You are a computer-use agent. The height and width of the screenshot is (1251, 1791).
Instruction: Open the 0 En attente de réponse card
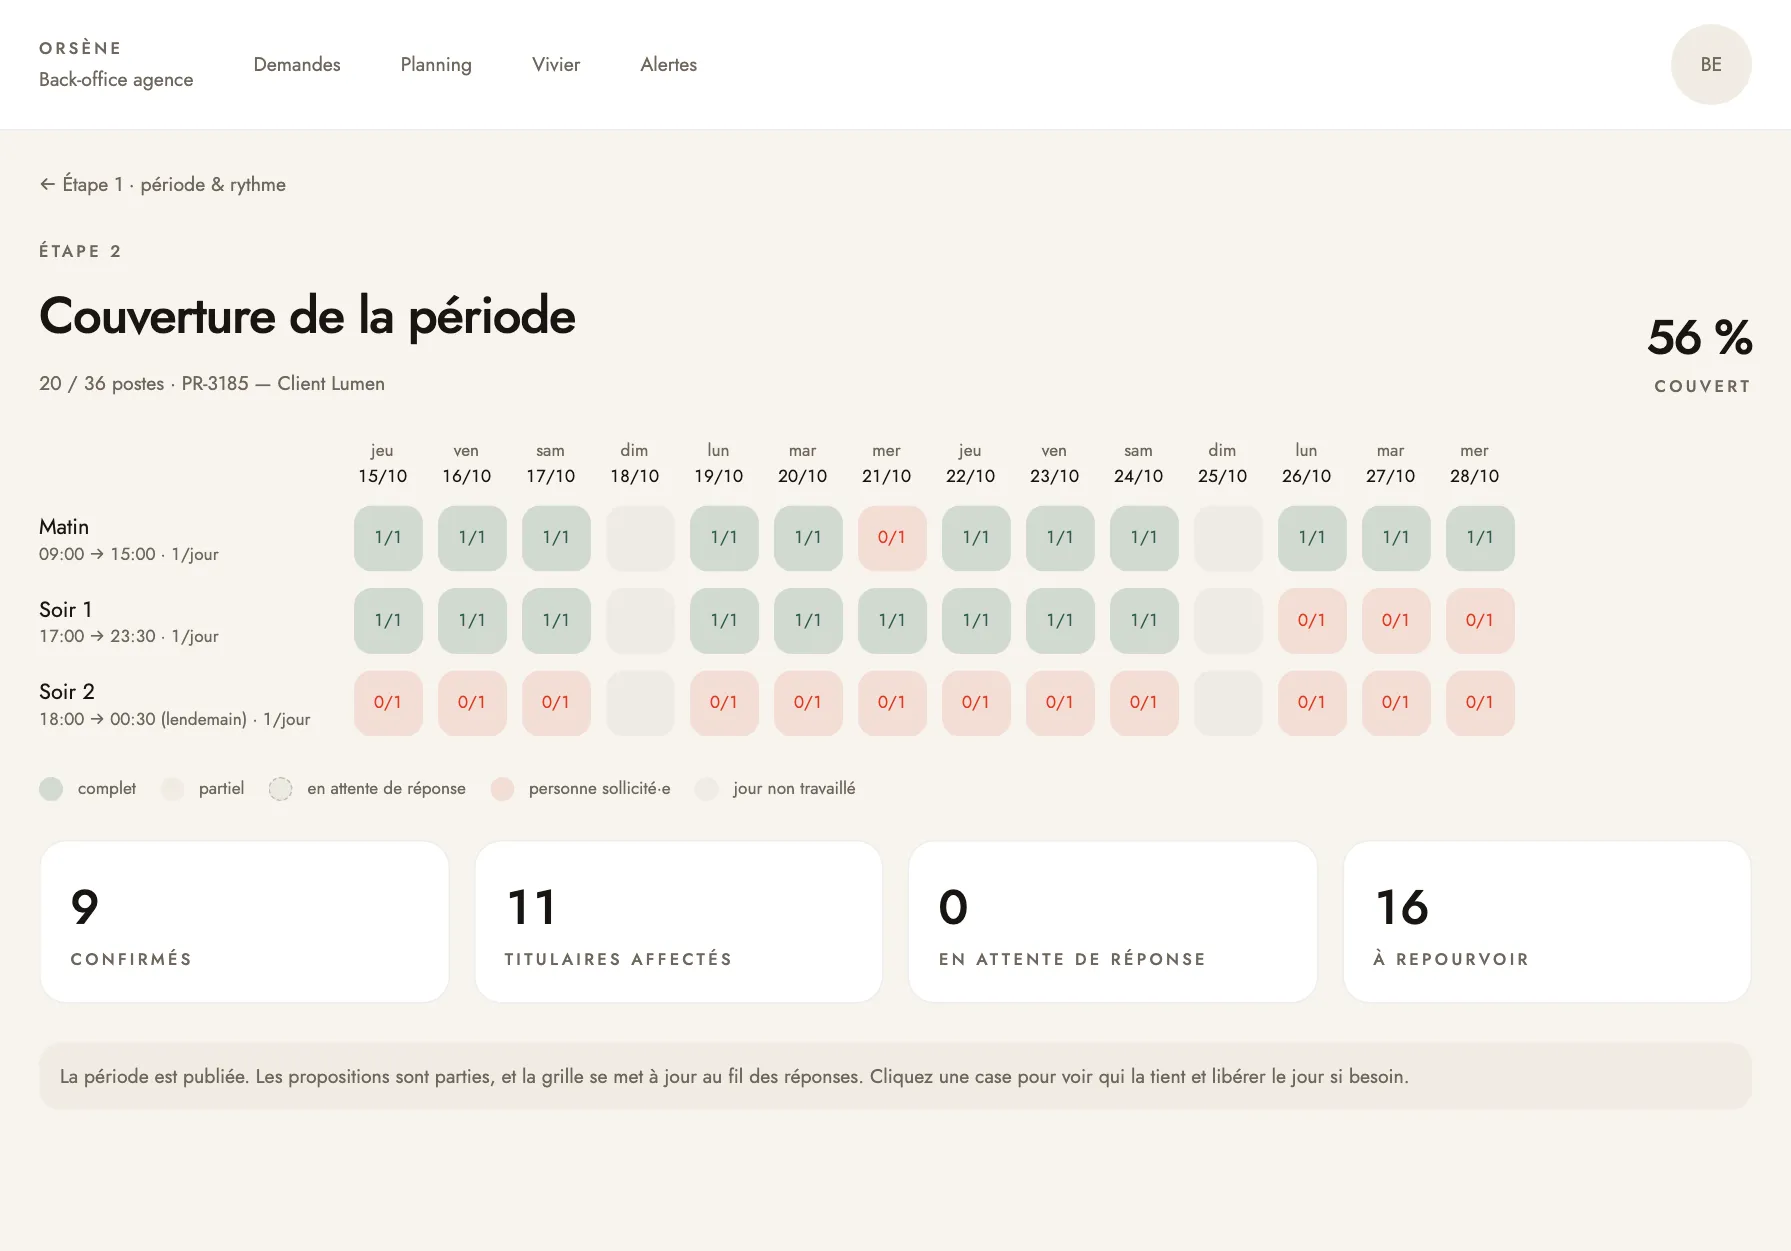[x=1113, y=922]
